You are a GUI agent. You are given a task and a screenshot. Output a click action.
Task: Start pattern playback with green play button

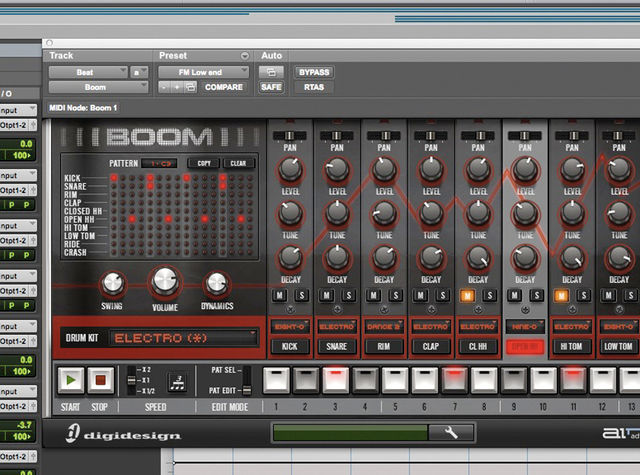point(71,380)
